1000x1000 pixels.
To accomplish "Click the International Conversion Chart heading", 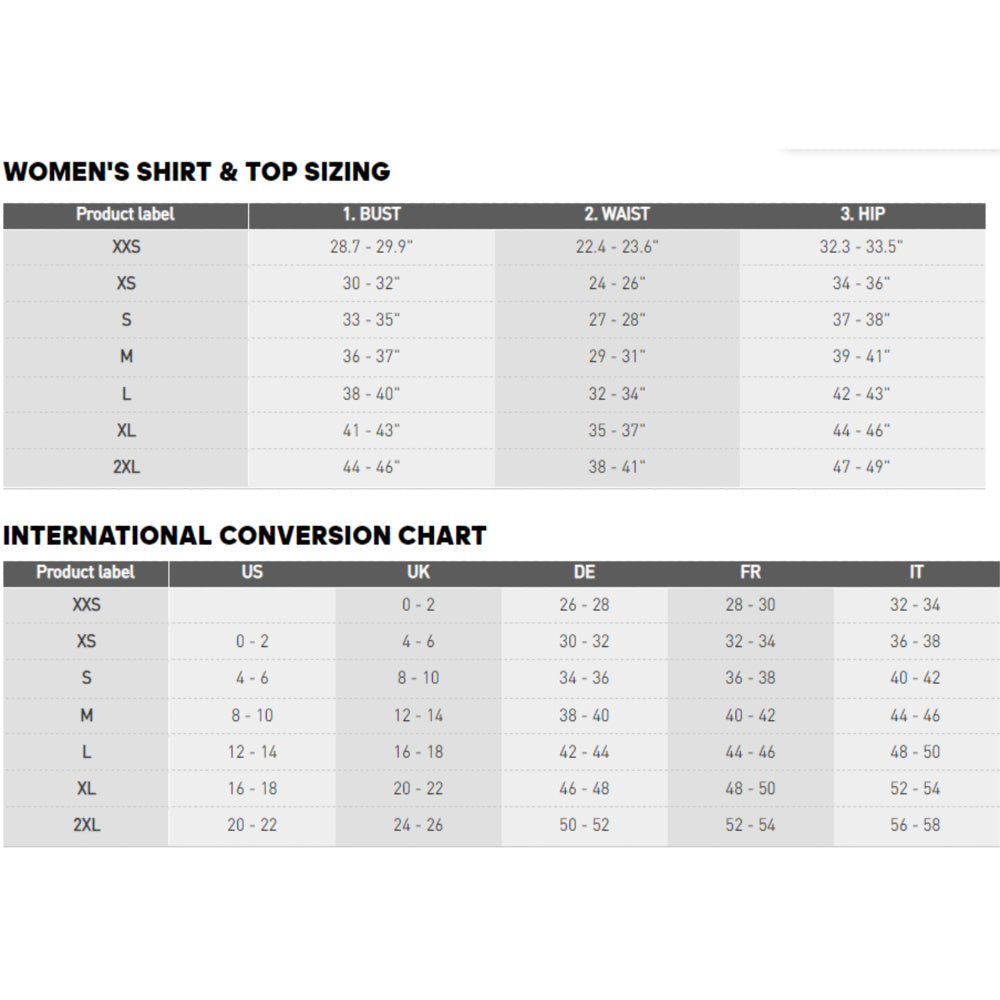I will [244, 536].
